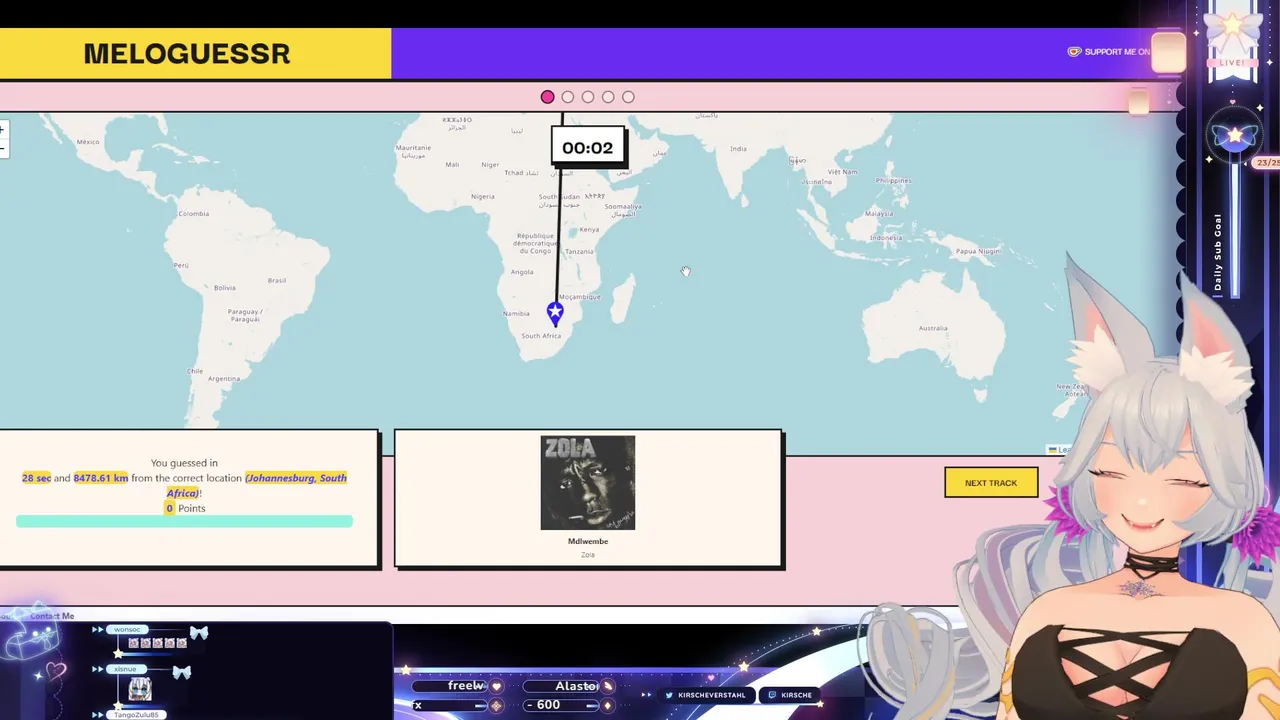Click the 'South Africa' map label
This screenshot has width=1280, height=720.
pos(541,336)
